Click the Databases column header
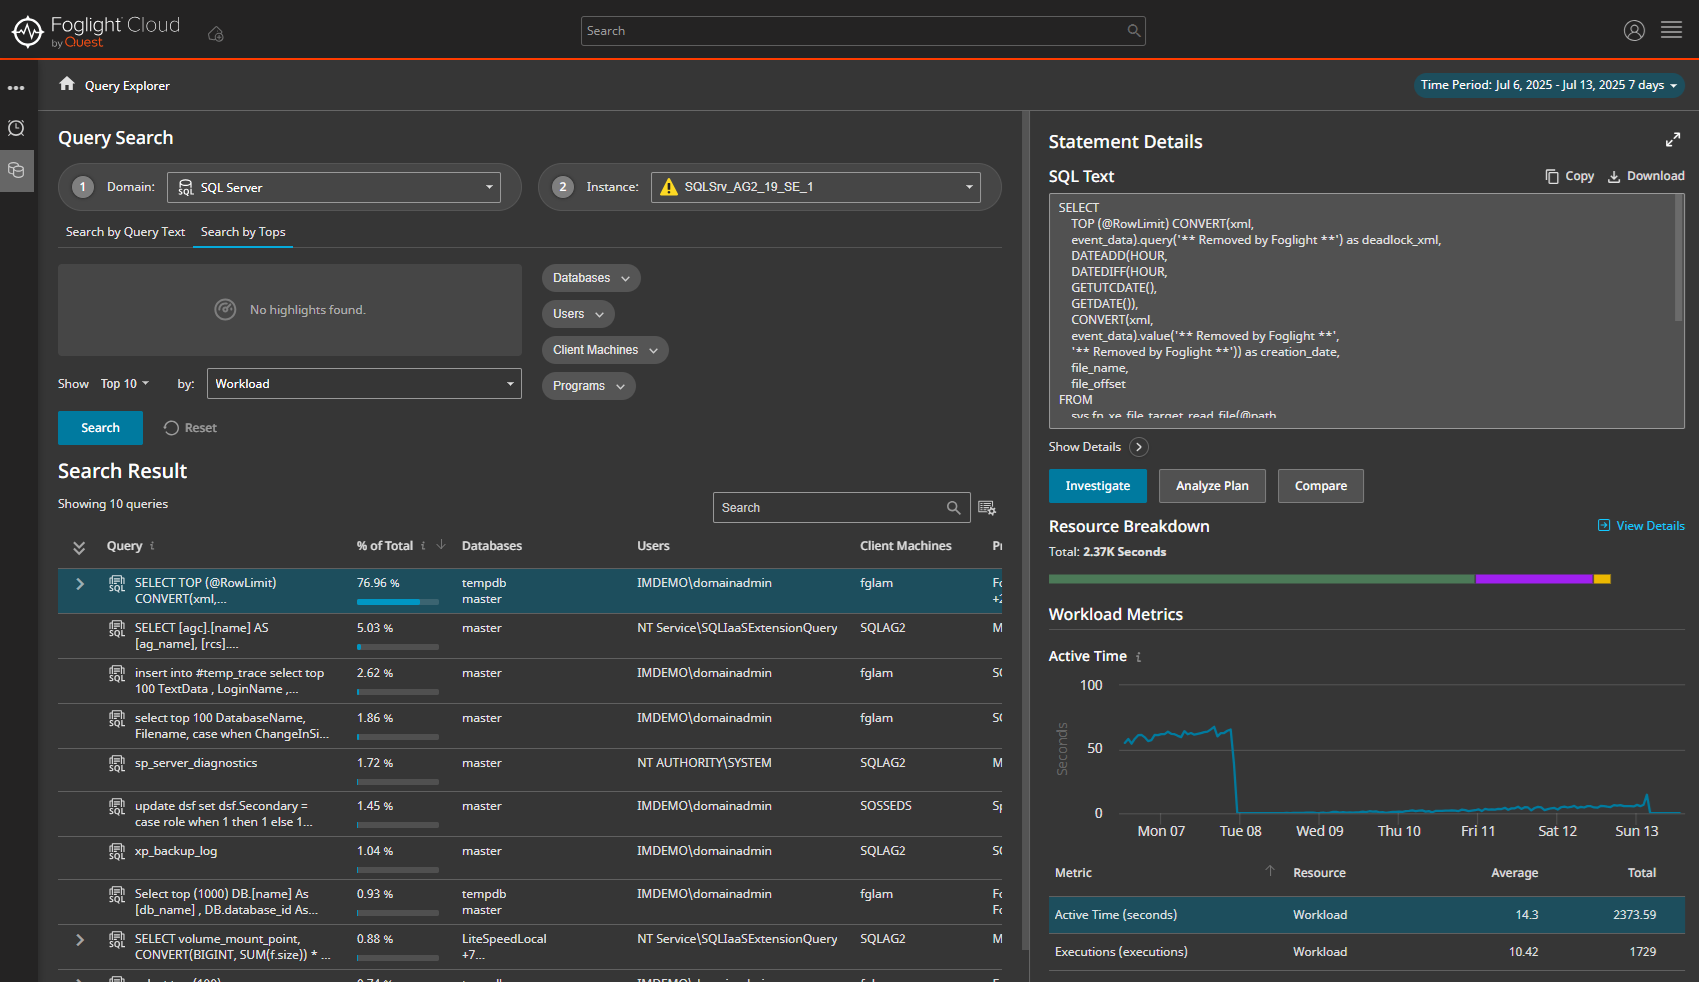Viewport: 1699px width, 982px height. 492,546
